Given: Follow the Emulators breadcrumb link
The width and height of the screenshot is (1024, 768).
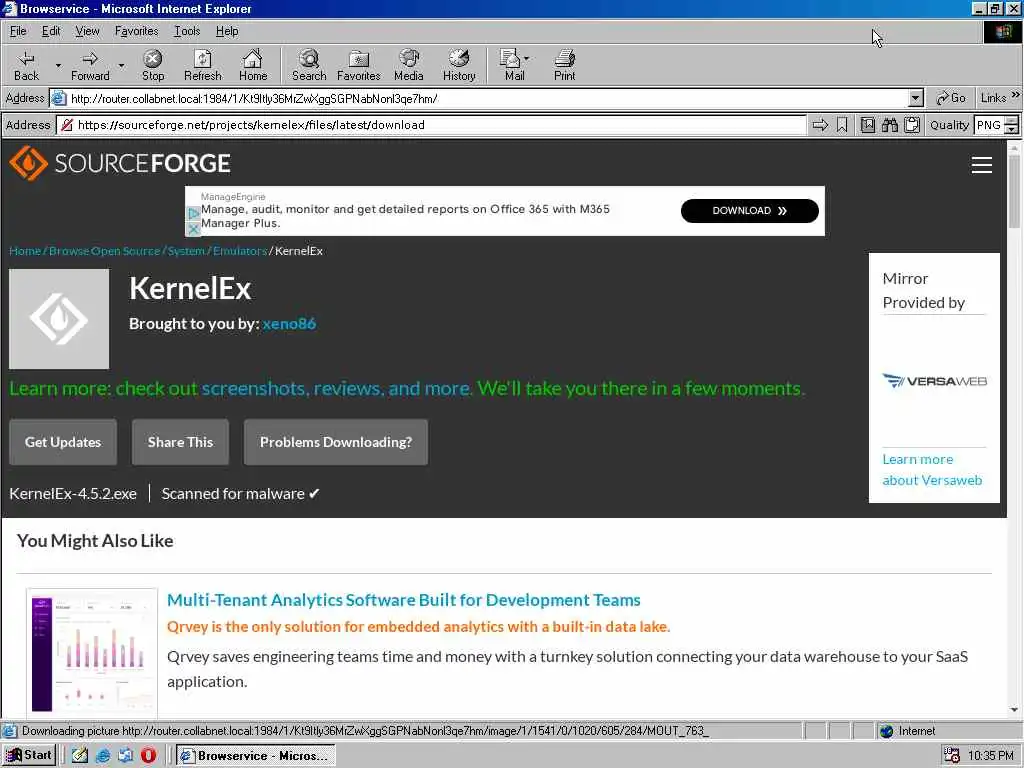Looking at the screenshot, I should (240, 251).
